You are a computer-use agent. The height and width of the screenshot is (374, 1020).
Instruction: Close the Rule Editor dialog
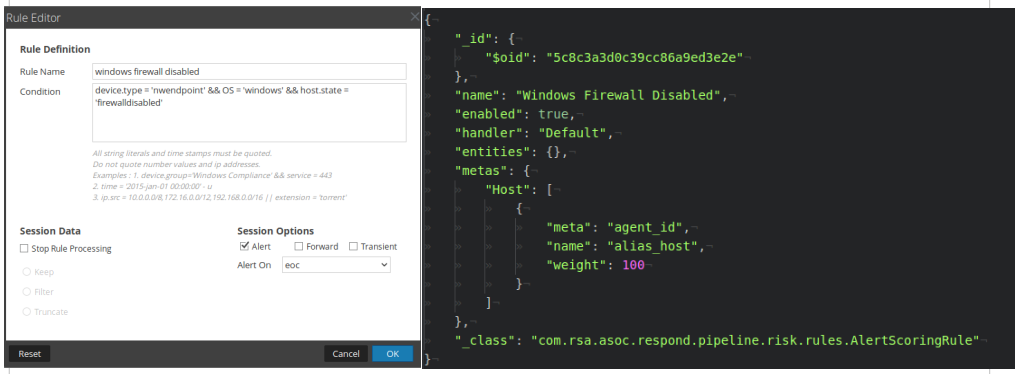tap(414, 18)
